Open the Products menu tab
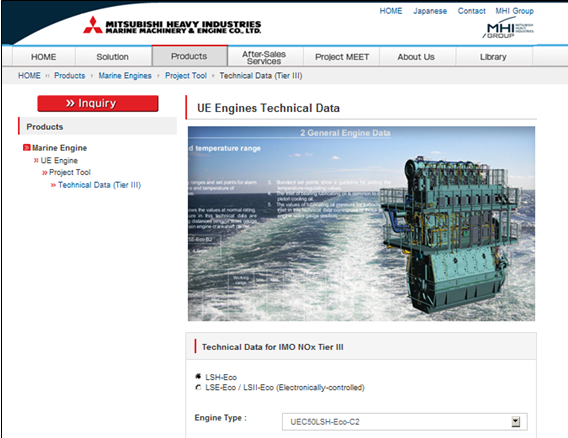Image resolution: width=568 pixels, height=438 pixels. pos(189,56)
